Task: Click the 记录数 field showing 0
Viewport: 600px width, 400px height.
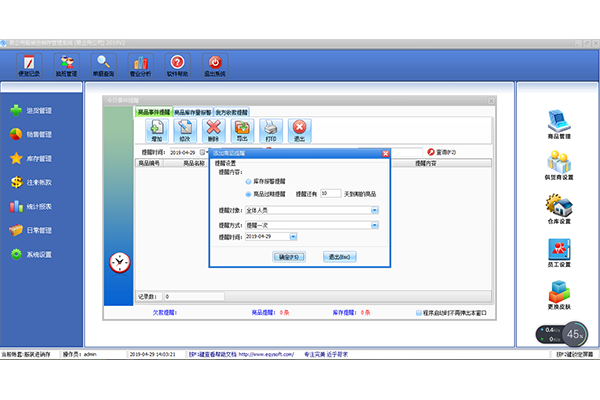Action: 194,297
